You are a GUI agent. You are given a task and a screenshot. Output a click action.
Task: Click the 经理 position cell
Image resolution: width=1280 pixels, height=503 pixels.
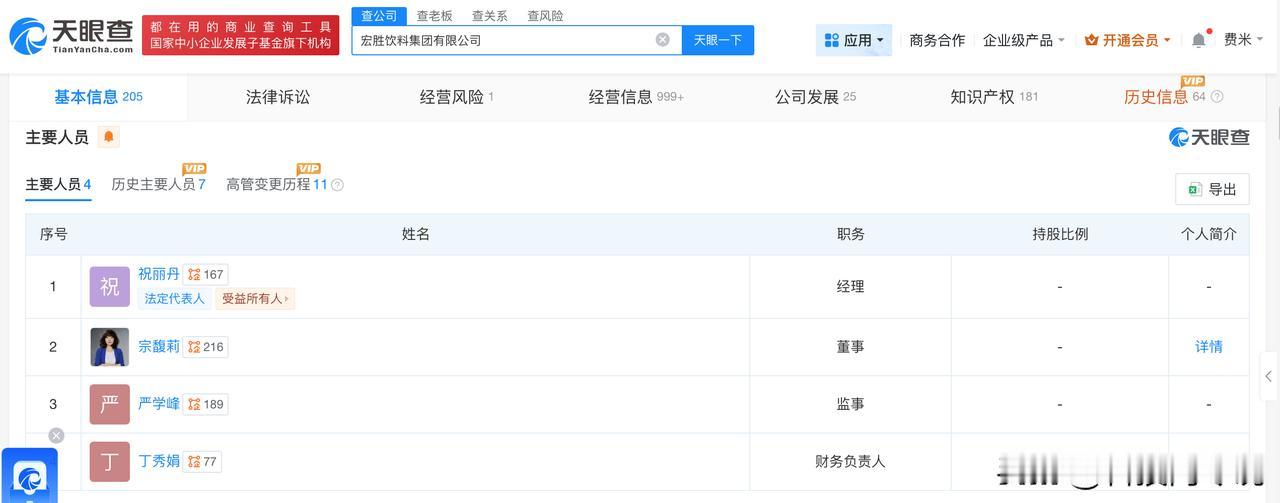pyautogui.click(x=850, y=286)
